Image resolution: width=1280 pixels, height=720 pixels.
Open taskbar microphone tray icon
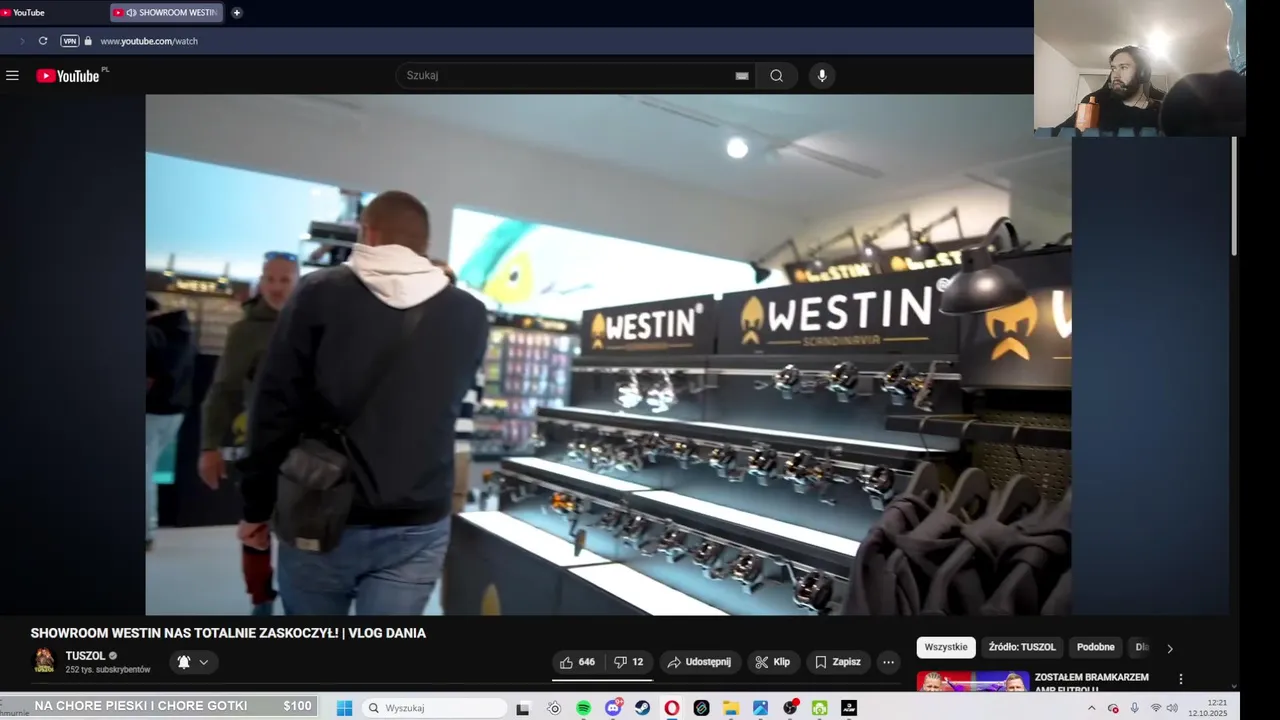coord(1134,708)
